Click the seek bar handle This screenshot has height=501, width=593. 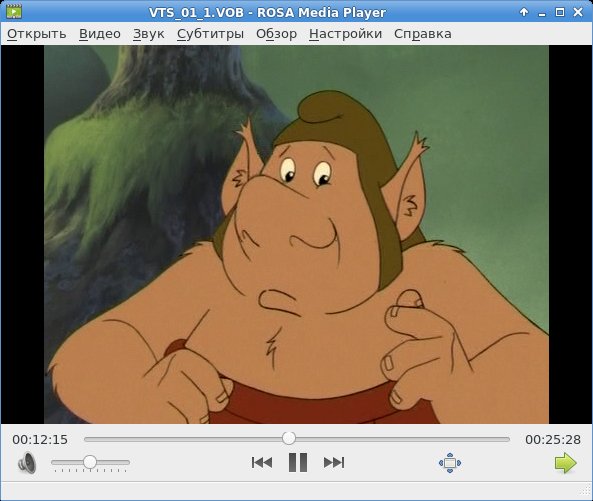[289, 439]
